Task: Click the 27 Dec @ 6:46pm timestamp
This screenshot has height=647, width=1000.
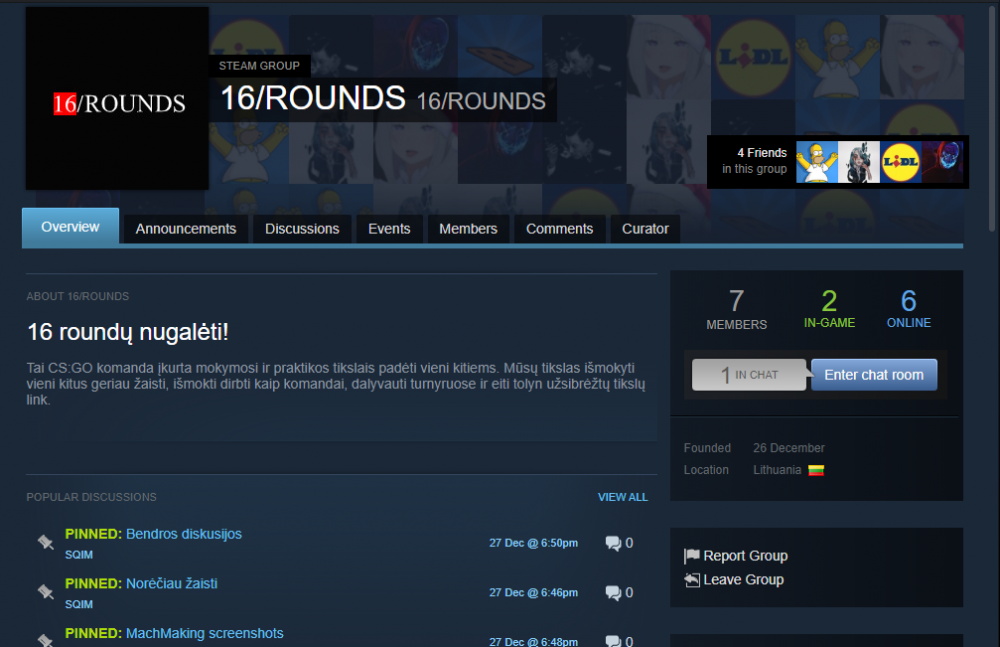Action: (534, 593)
